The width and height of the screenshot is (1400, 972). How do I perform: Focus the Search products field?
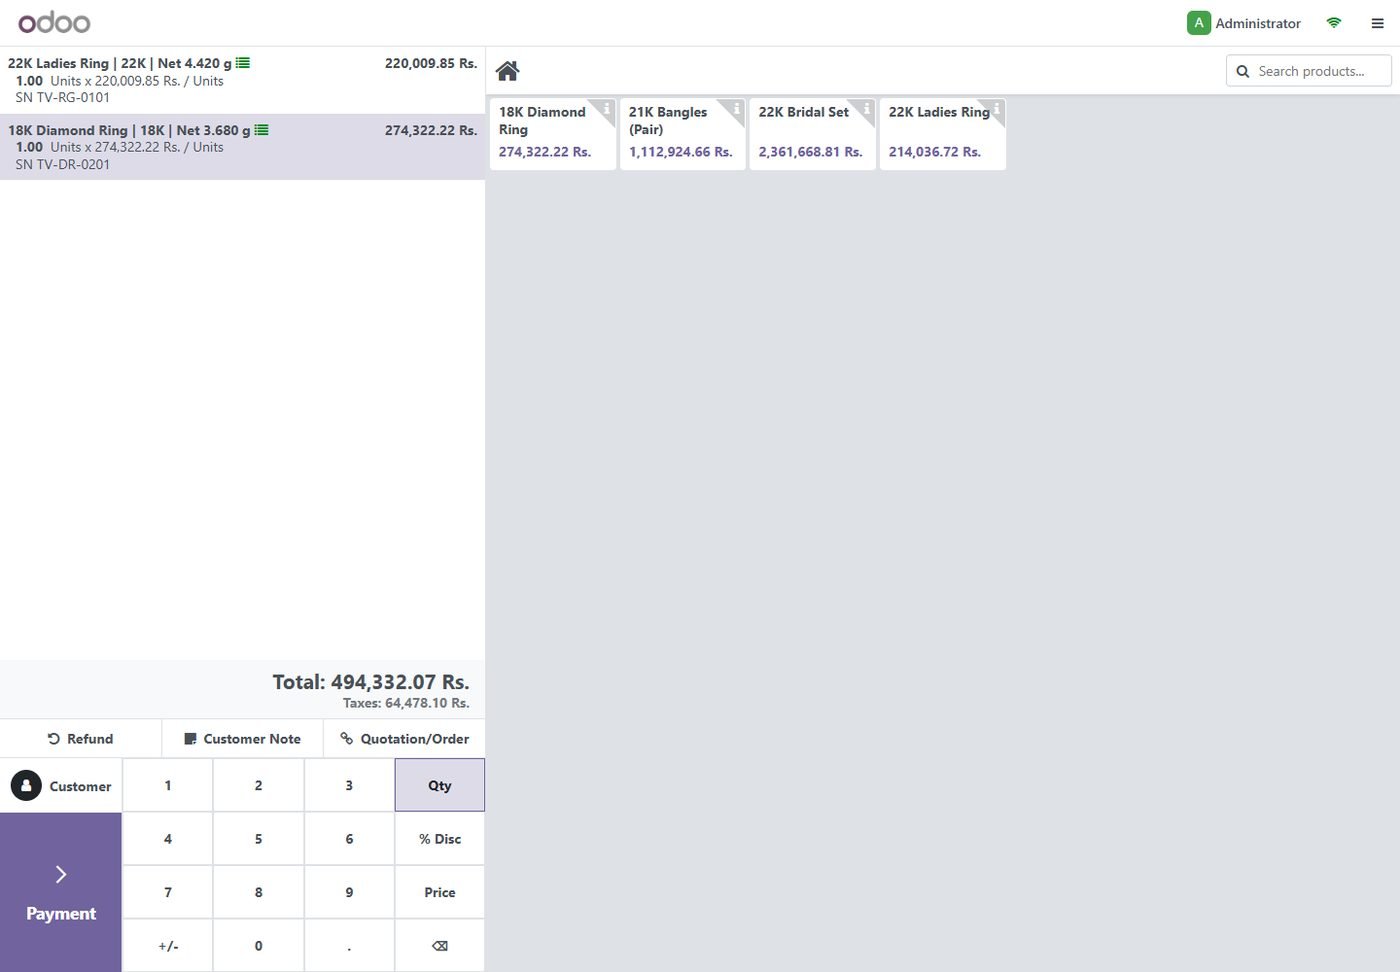pyautogui.click(x=1309, y=71)
